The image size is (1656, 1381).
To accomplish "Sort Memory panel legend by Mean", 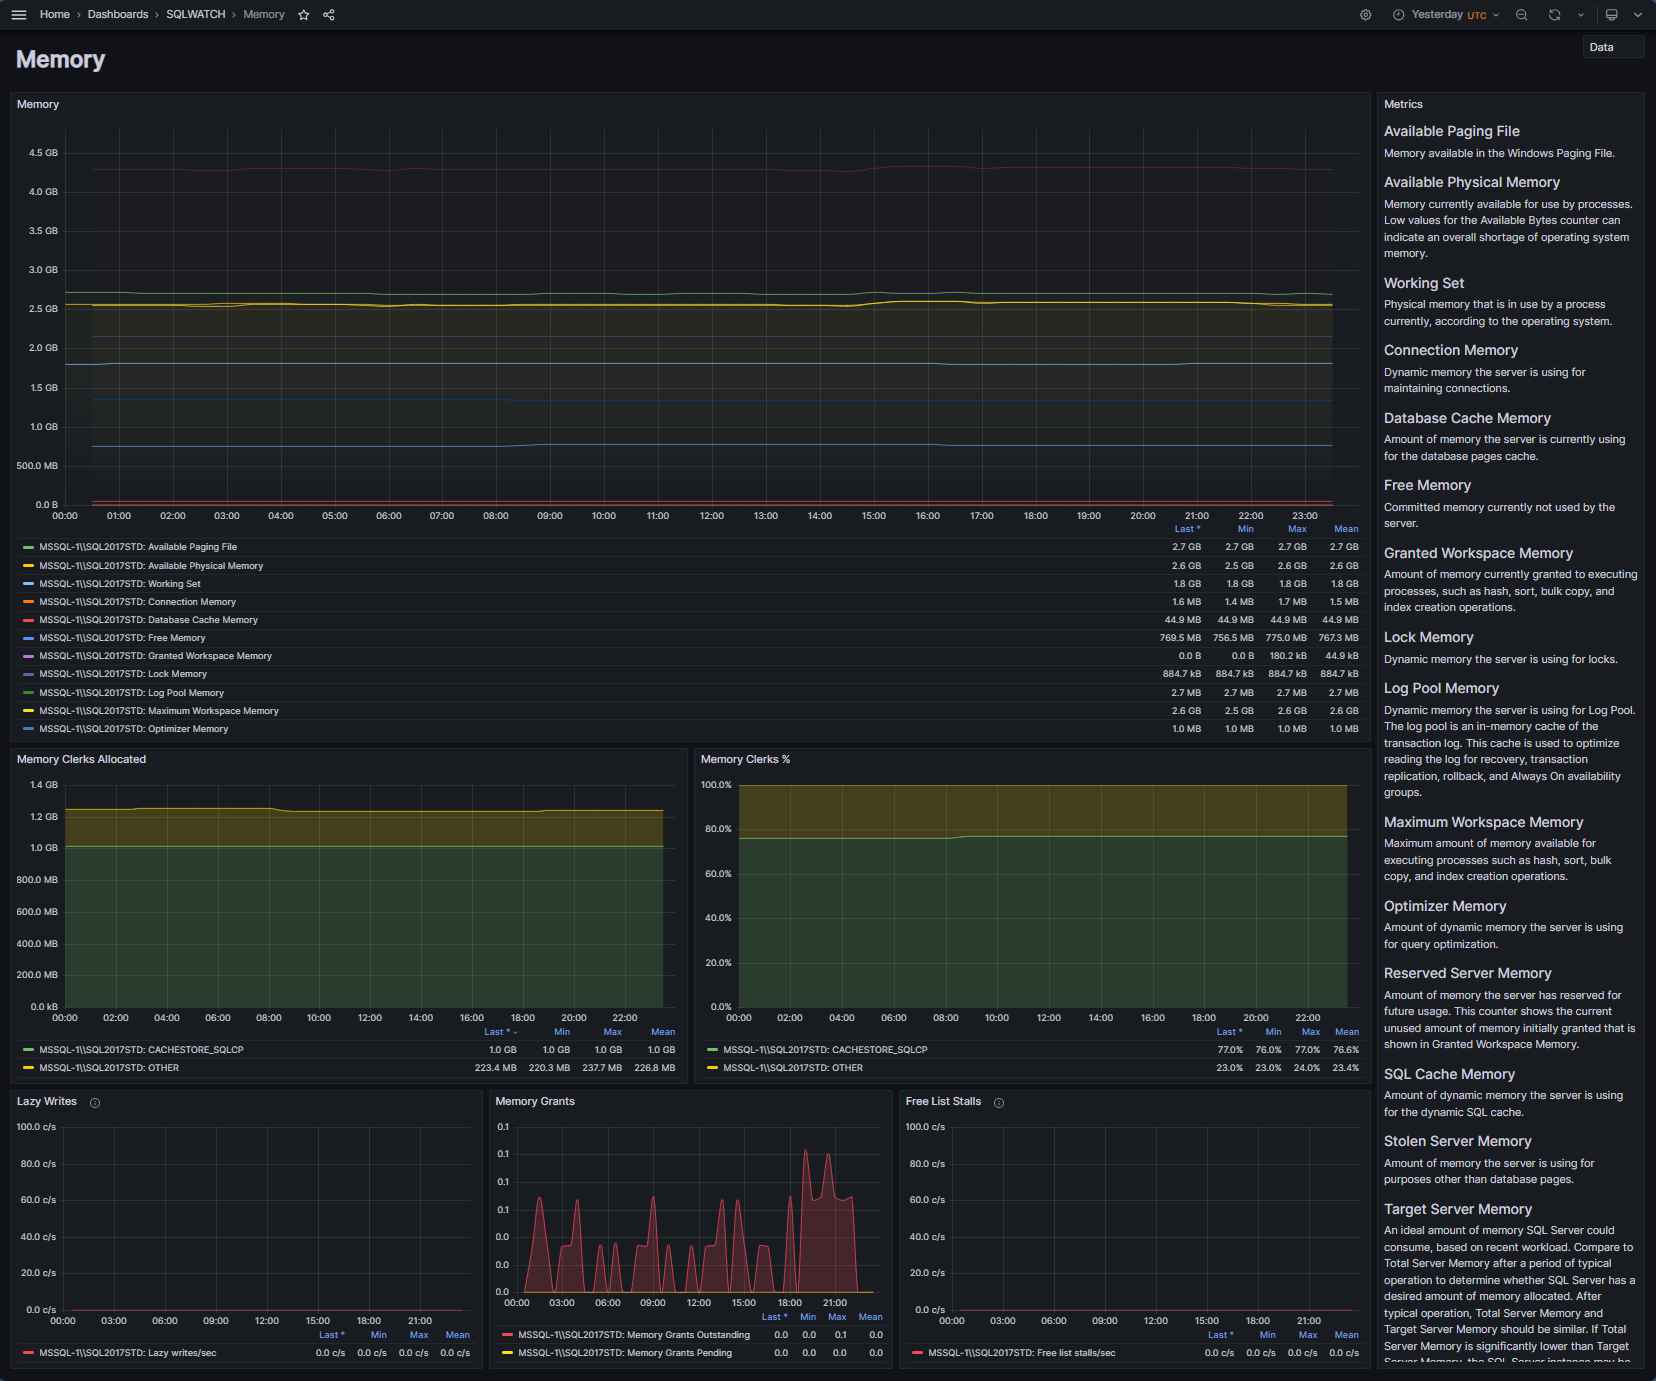I will [x=1346, y=529].
